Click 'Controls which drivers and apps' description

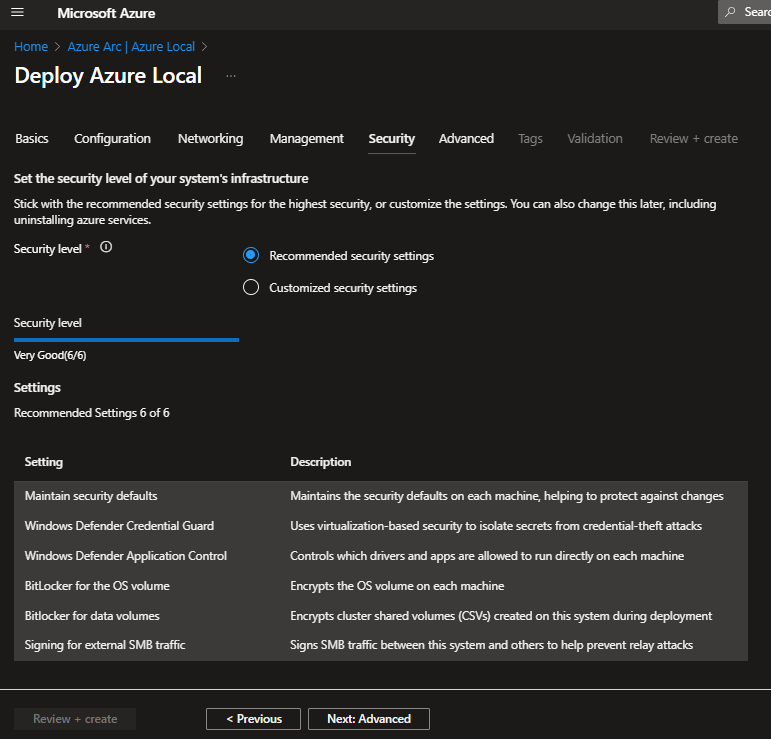tap(487, 556)
